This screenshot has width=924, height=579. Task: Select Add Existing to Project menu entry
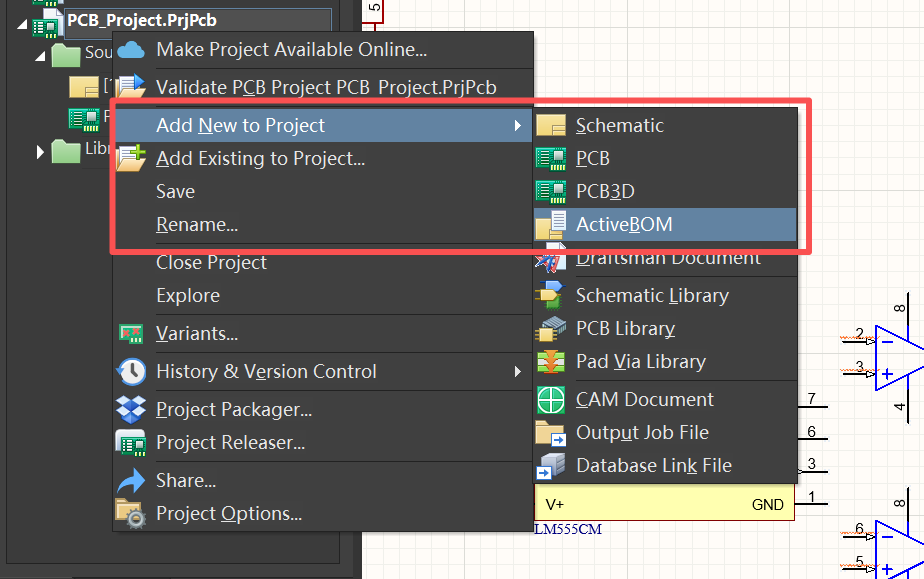point(323,158)
